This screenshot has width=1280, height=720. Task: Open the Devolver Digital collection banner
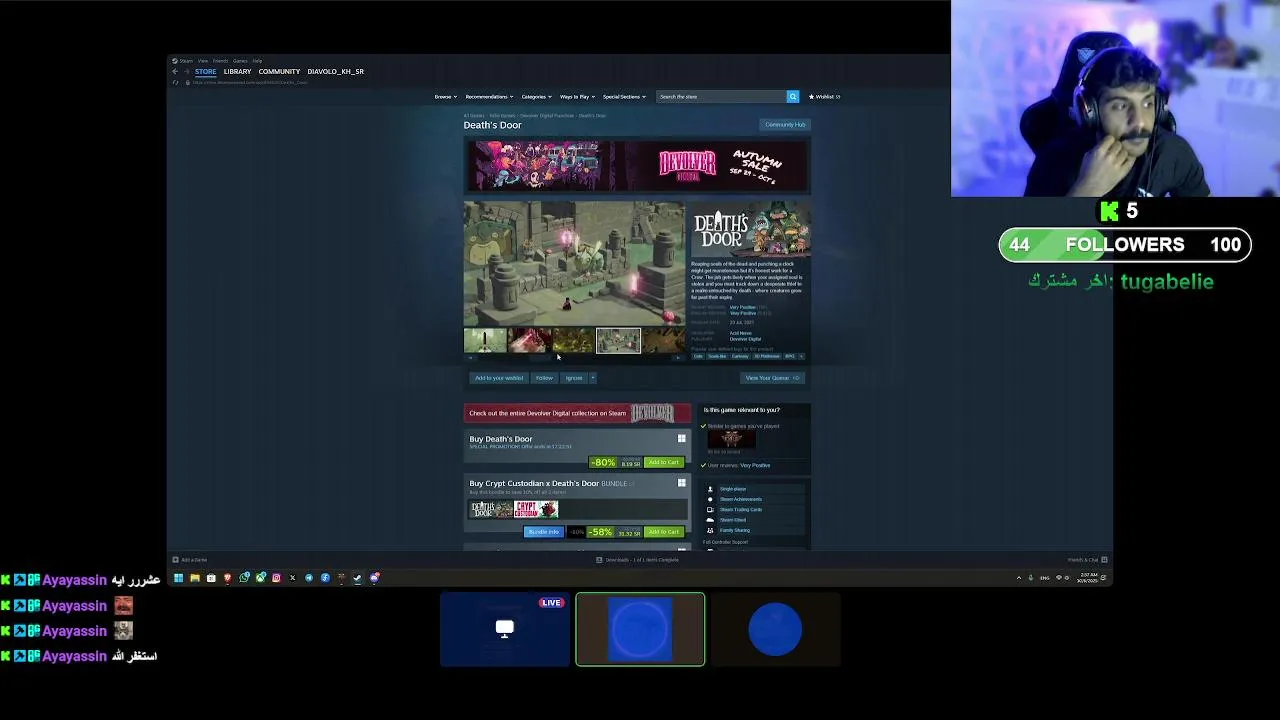tap(577, 413)
